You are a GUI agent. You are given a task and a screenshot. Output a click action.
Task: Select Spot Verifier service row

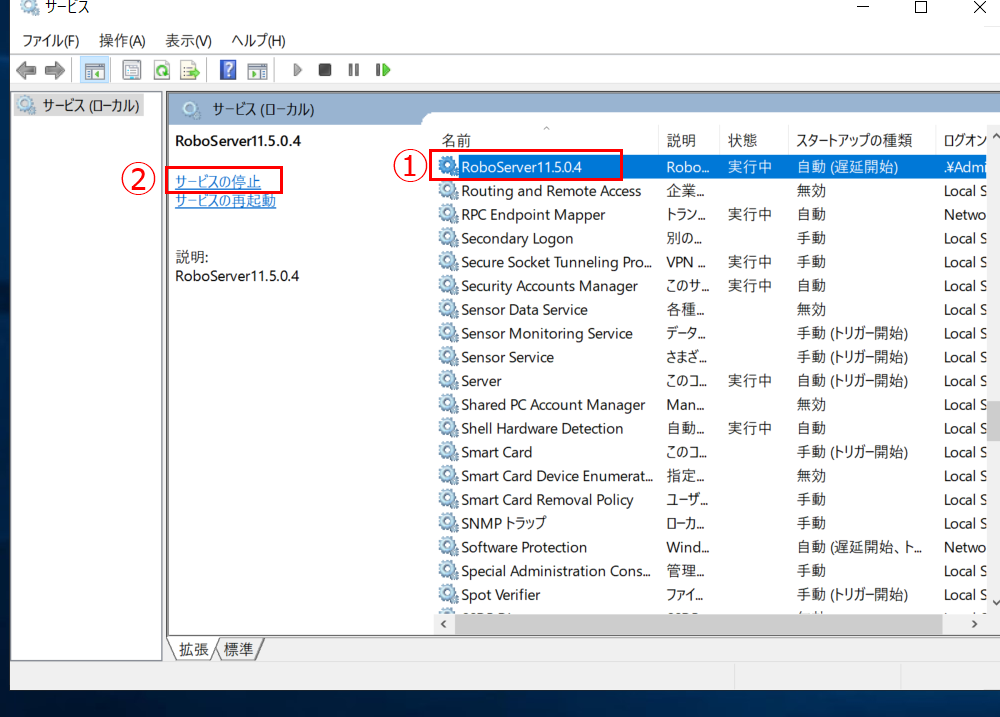pyautogui.click(x=712, y=595)
